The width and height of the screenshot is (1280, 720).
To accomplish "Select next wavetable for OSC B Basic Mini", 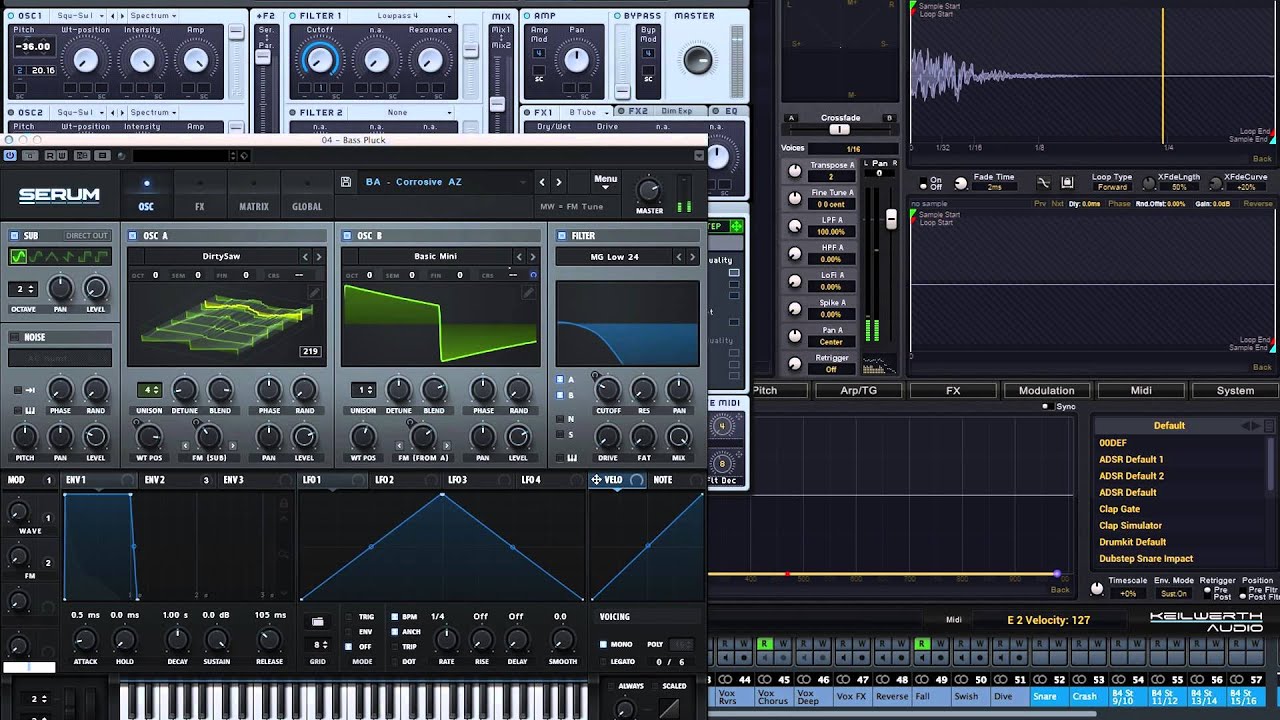I will pyautogui.click(x=532, y=257).
